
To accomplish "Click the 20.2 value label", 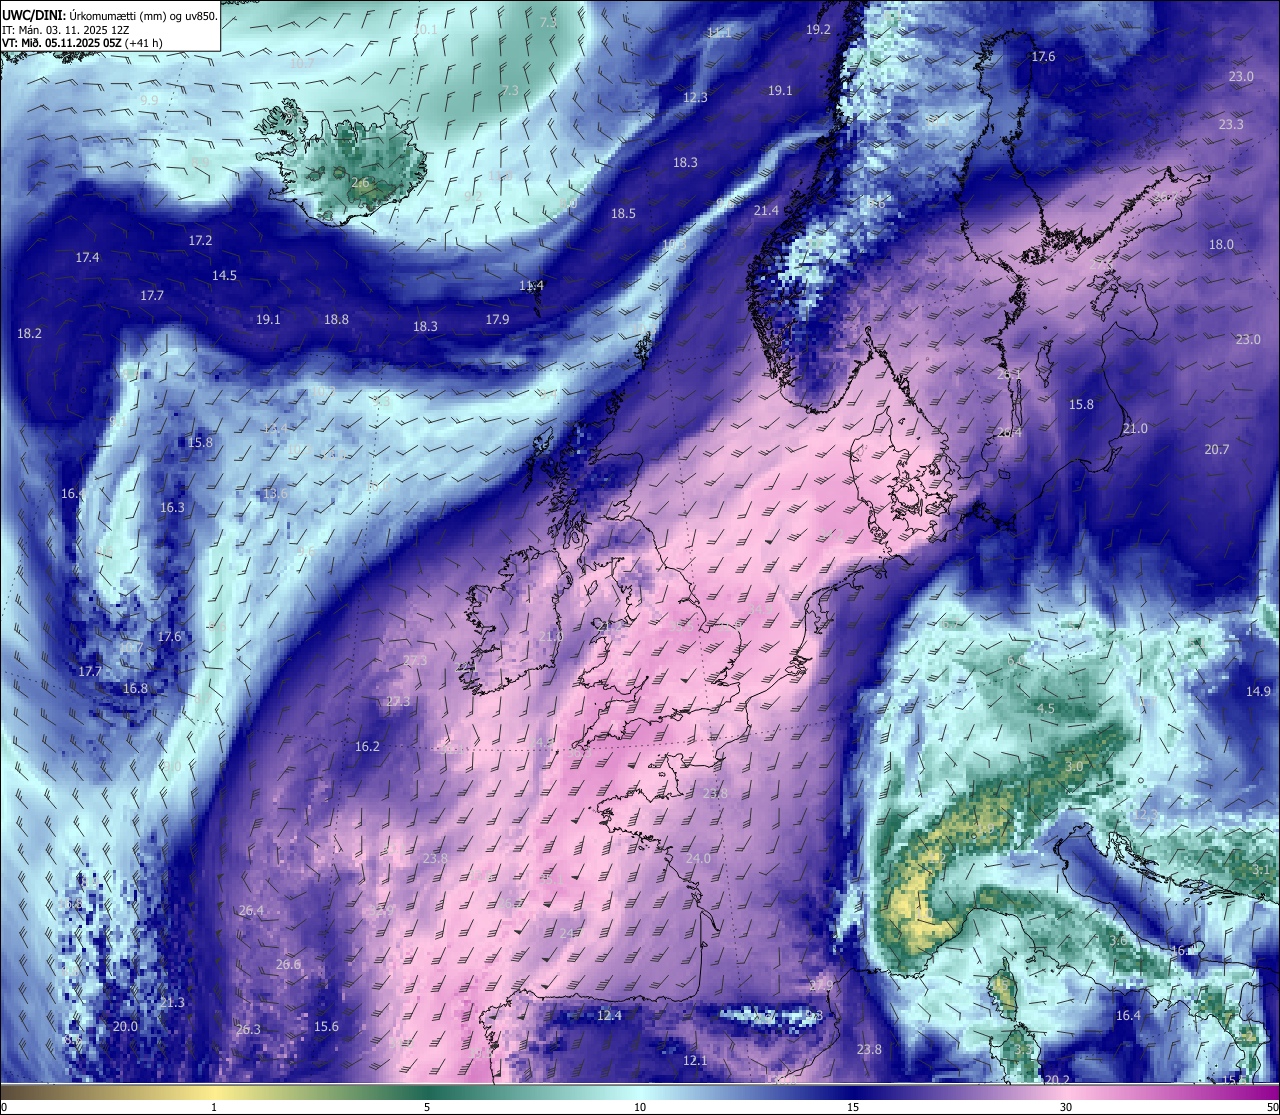I will tap(1057, 1080).
